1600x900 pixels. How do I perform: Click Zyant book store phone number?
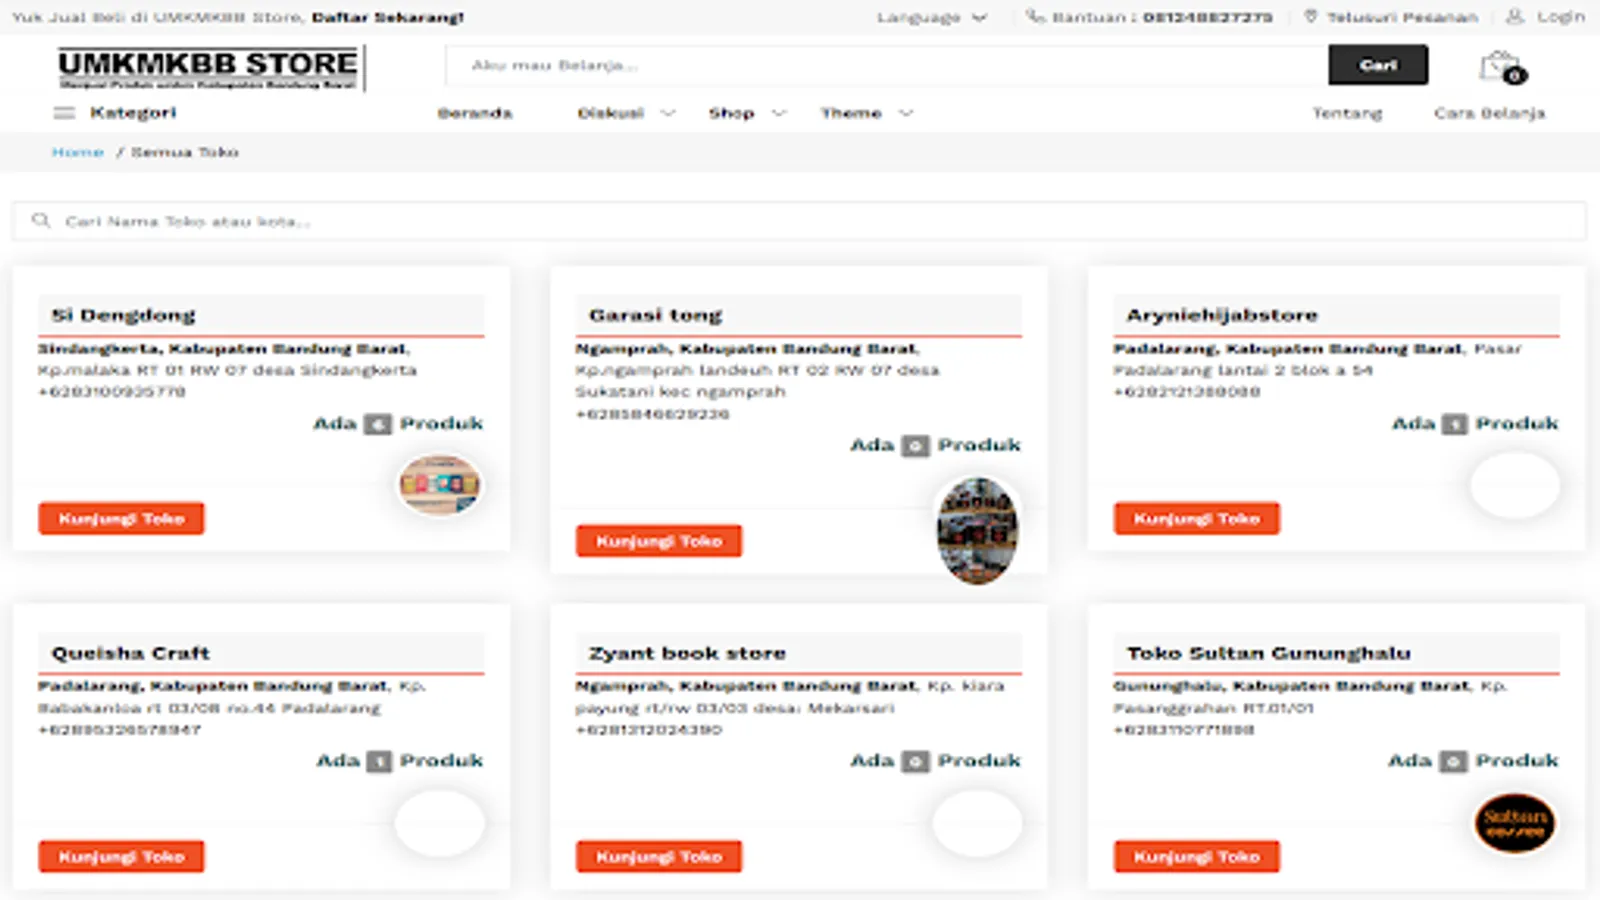click(649, 730)
